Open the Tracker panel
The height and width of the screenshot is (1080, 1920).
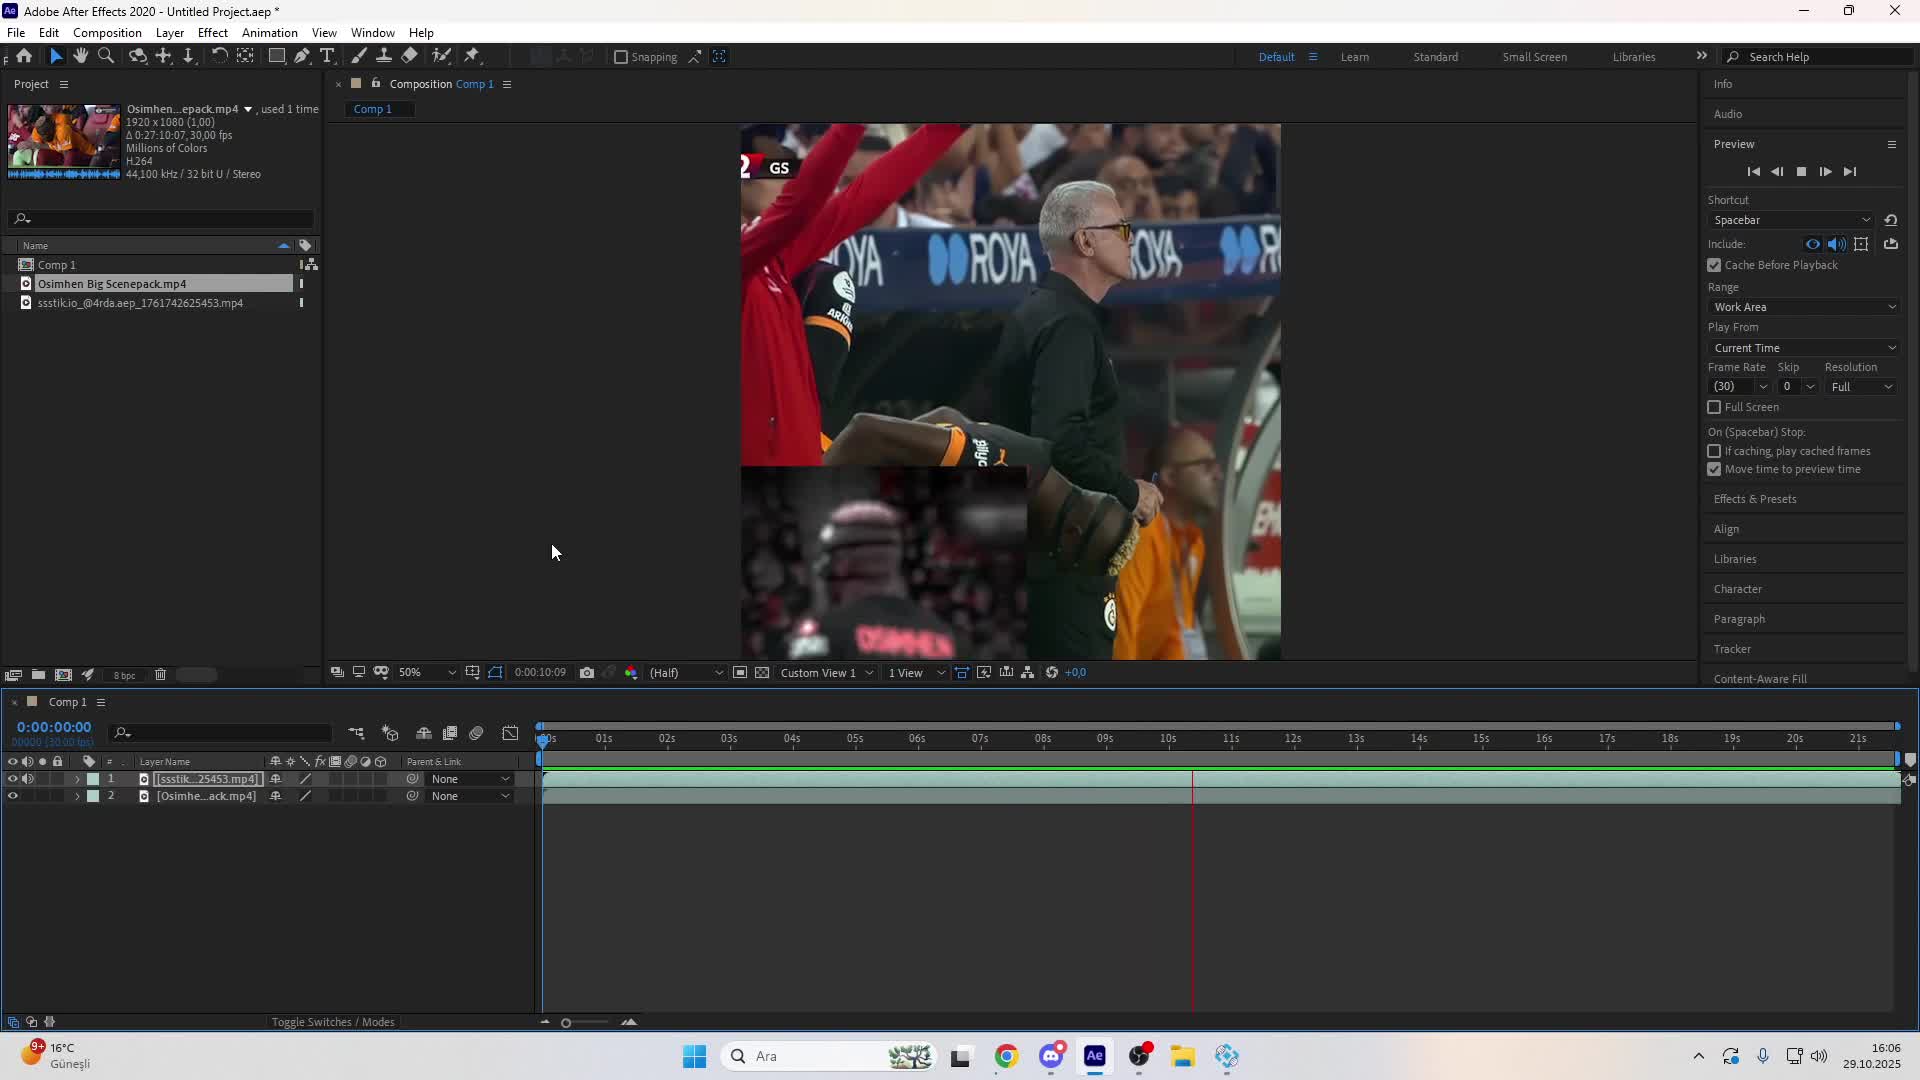pos(1732,649)
